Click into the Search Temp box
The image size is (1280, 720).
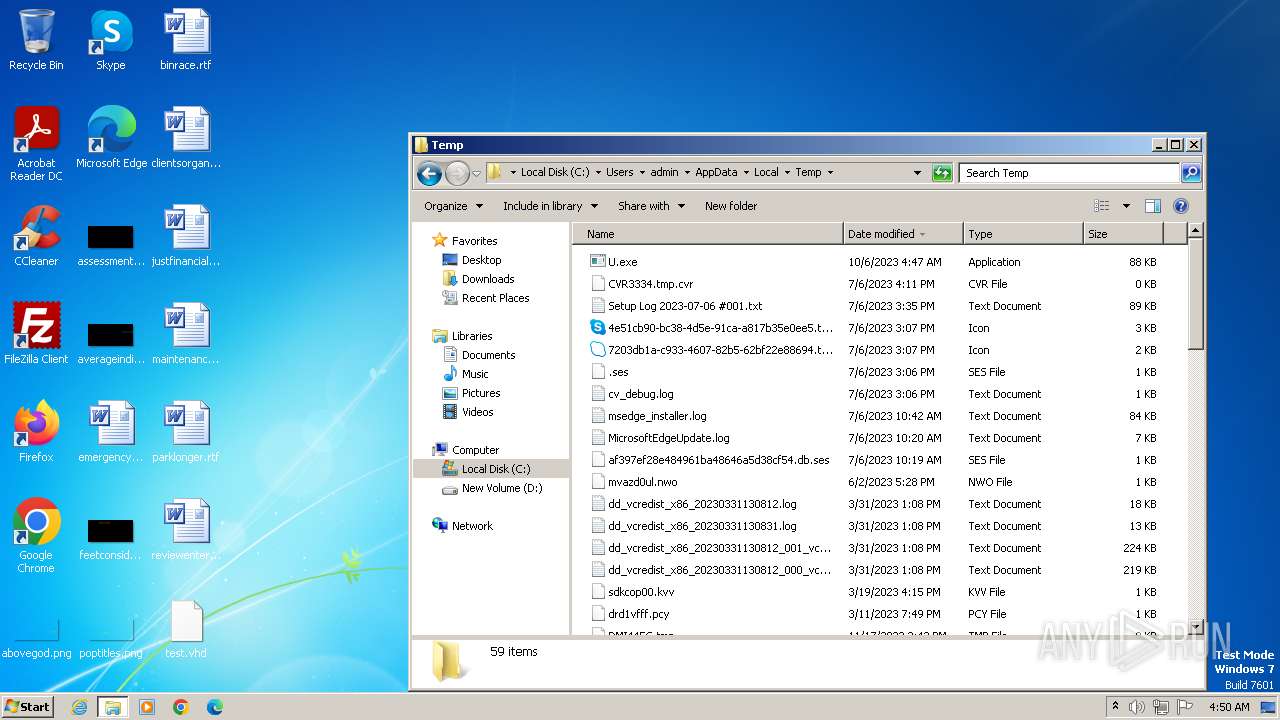point(1069,173)
